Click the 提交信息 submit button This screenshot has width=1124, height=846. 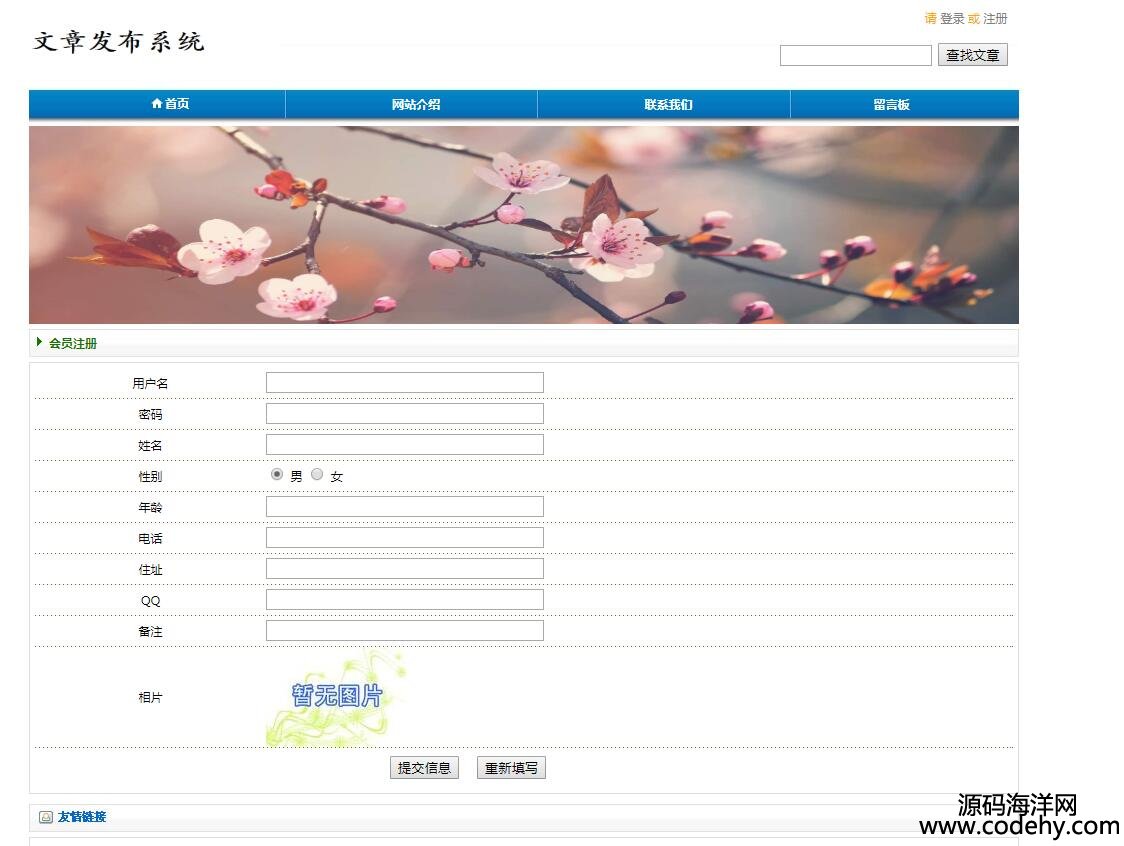[424, 768]
